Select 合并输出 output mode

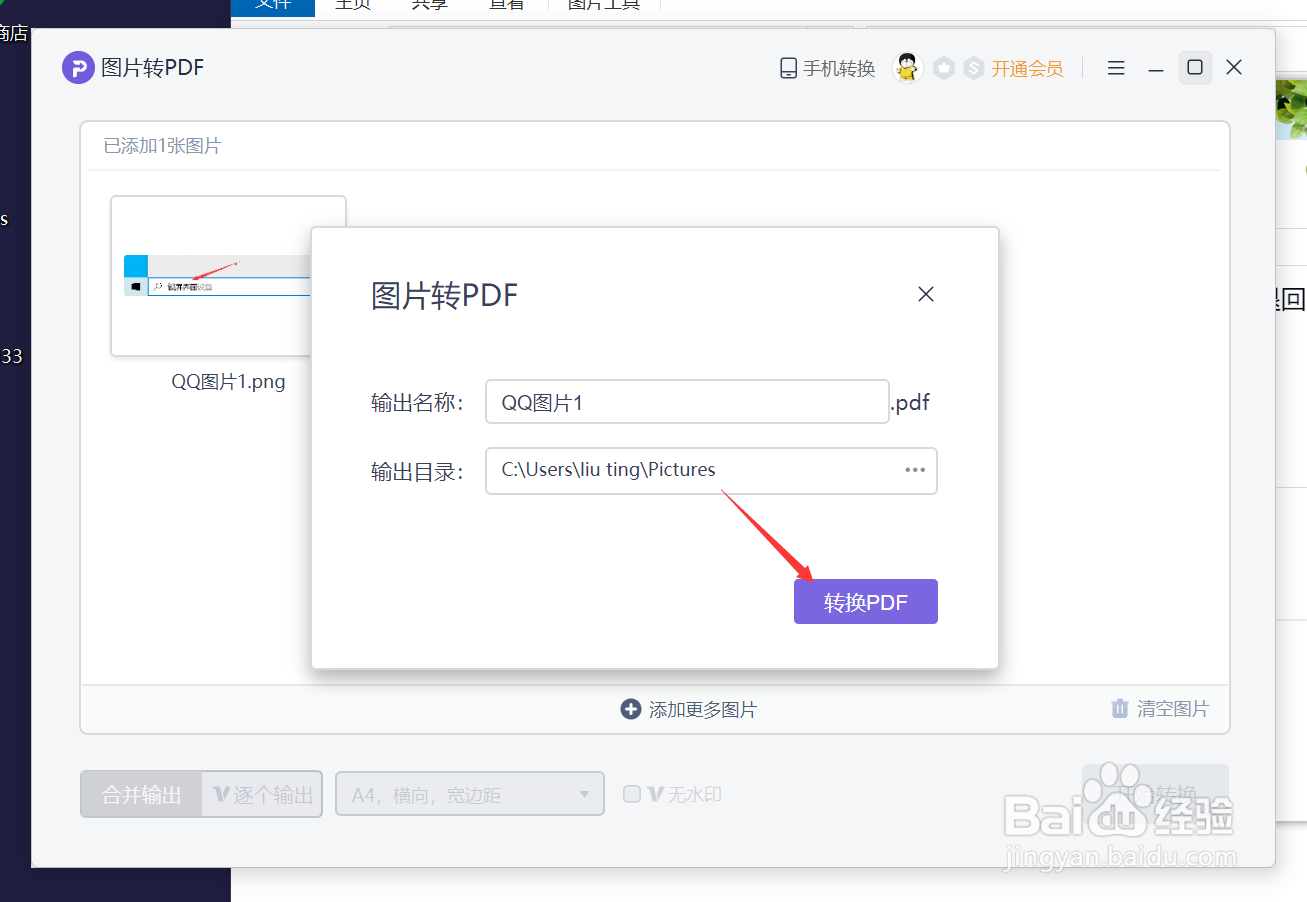[x=141, y=793]
